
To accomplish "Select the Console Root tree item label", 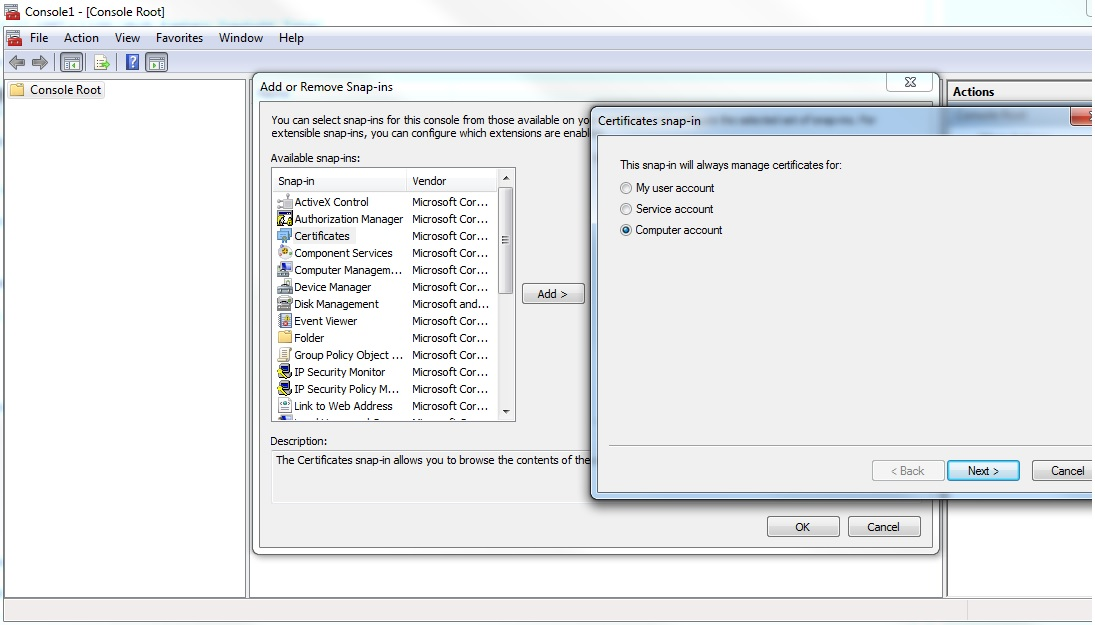I will [x=66, y=89].
